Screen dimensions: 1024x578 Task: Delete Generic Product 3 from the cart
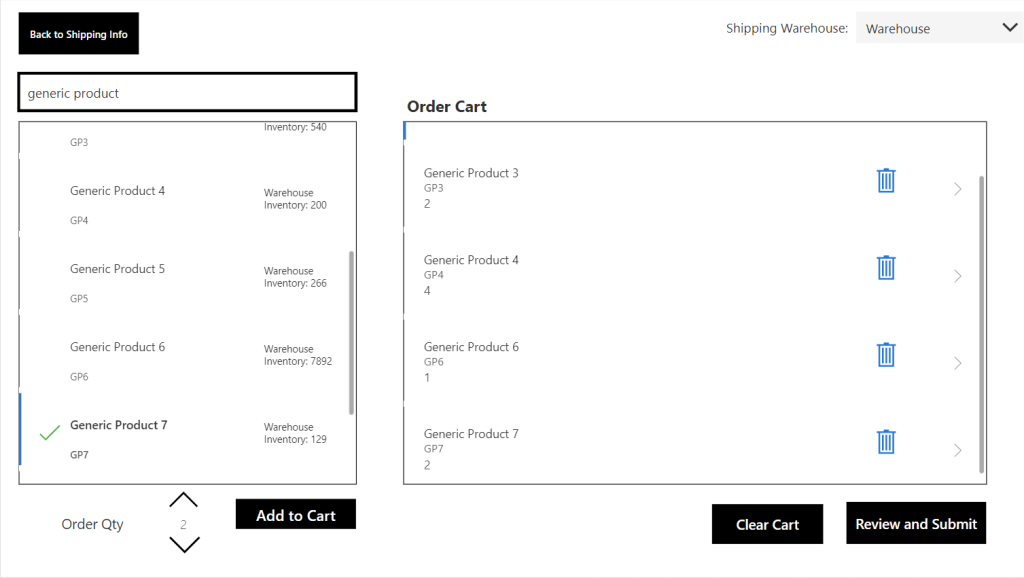click(886, 181)
